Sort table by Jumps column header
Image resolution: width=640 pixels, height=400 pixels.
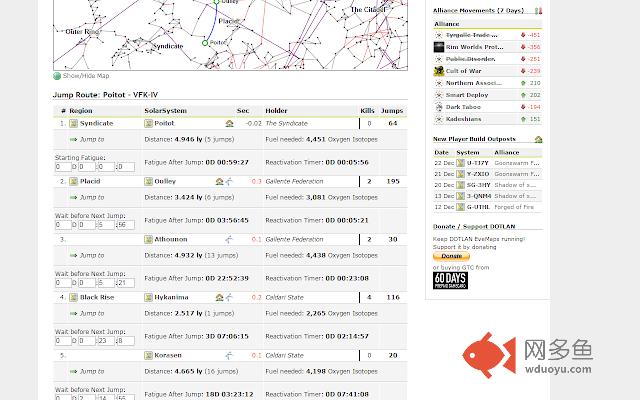(391, 110)
